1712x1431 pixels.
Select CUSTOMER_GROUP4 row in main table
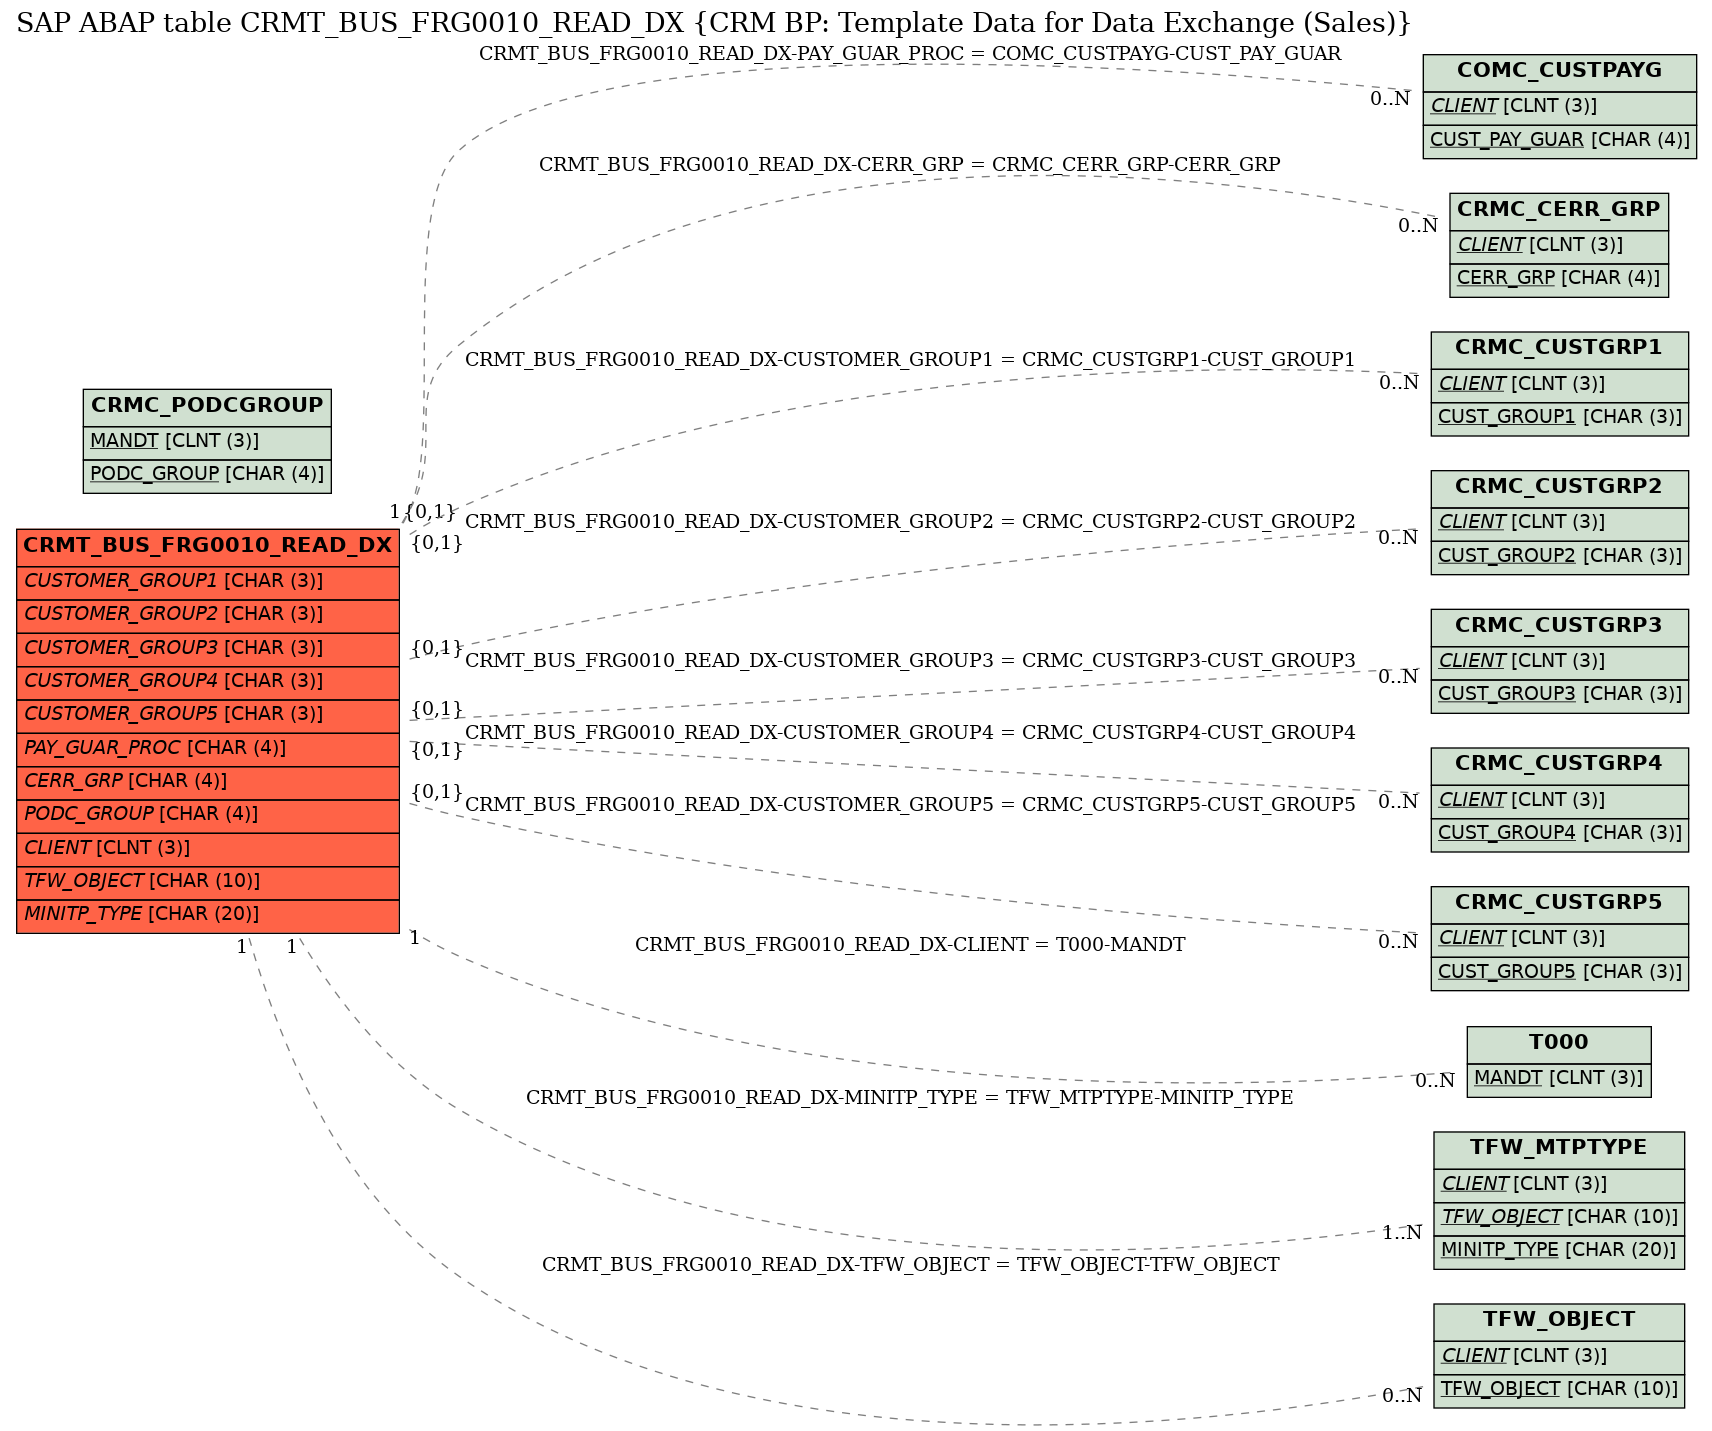(x=208, y=682)
